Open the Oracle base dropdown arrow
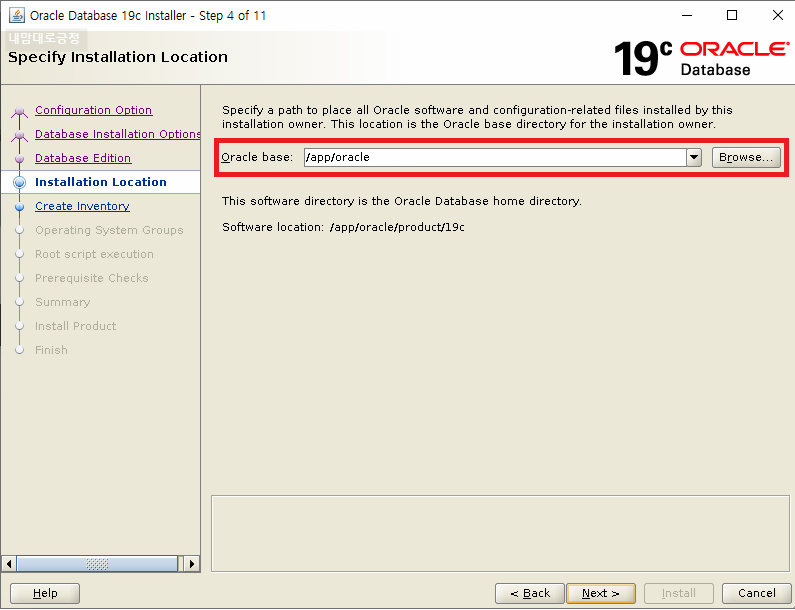The height and width of the screenshot is (610, 795). pos(694,157)
